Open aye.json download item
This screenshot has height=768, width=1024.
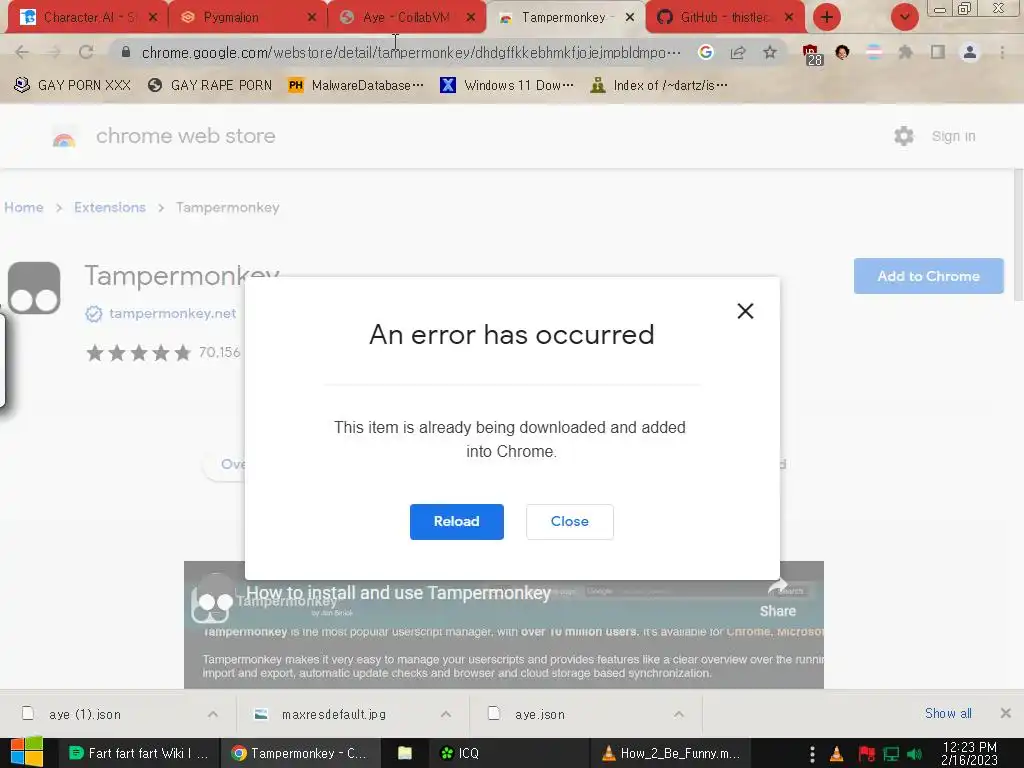[539, 714]
